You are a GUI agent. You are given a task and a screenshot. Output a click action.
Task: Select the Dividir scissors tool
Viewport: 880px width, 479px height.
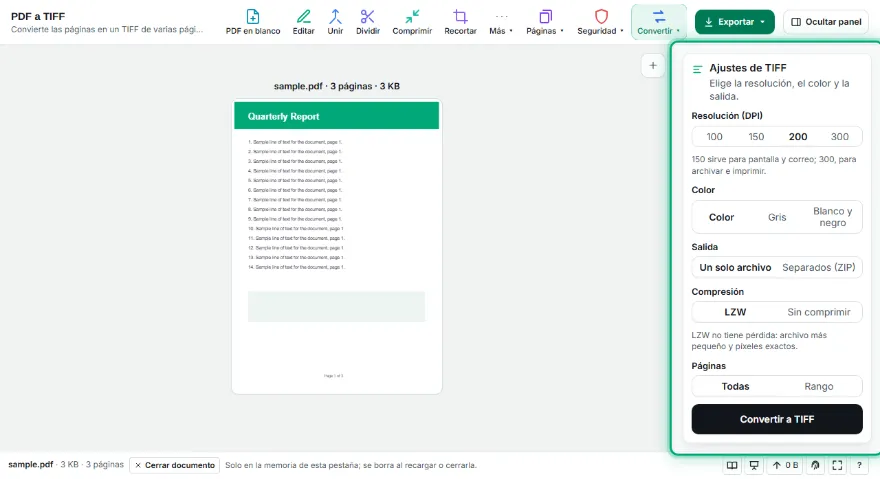pos(368,22)
